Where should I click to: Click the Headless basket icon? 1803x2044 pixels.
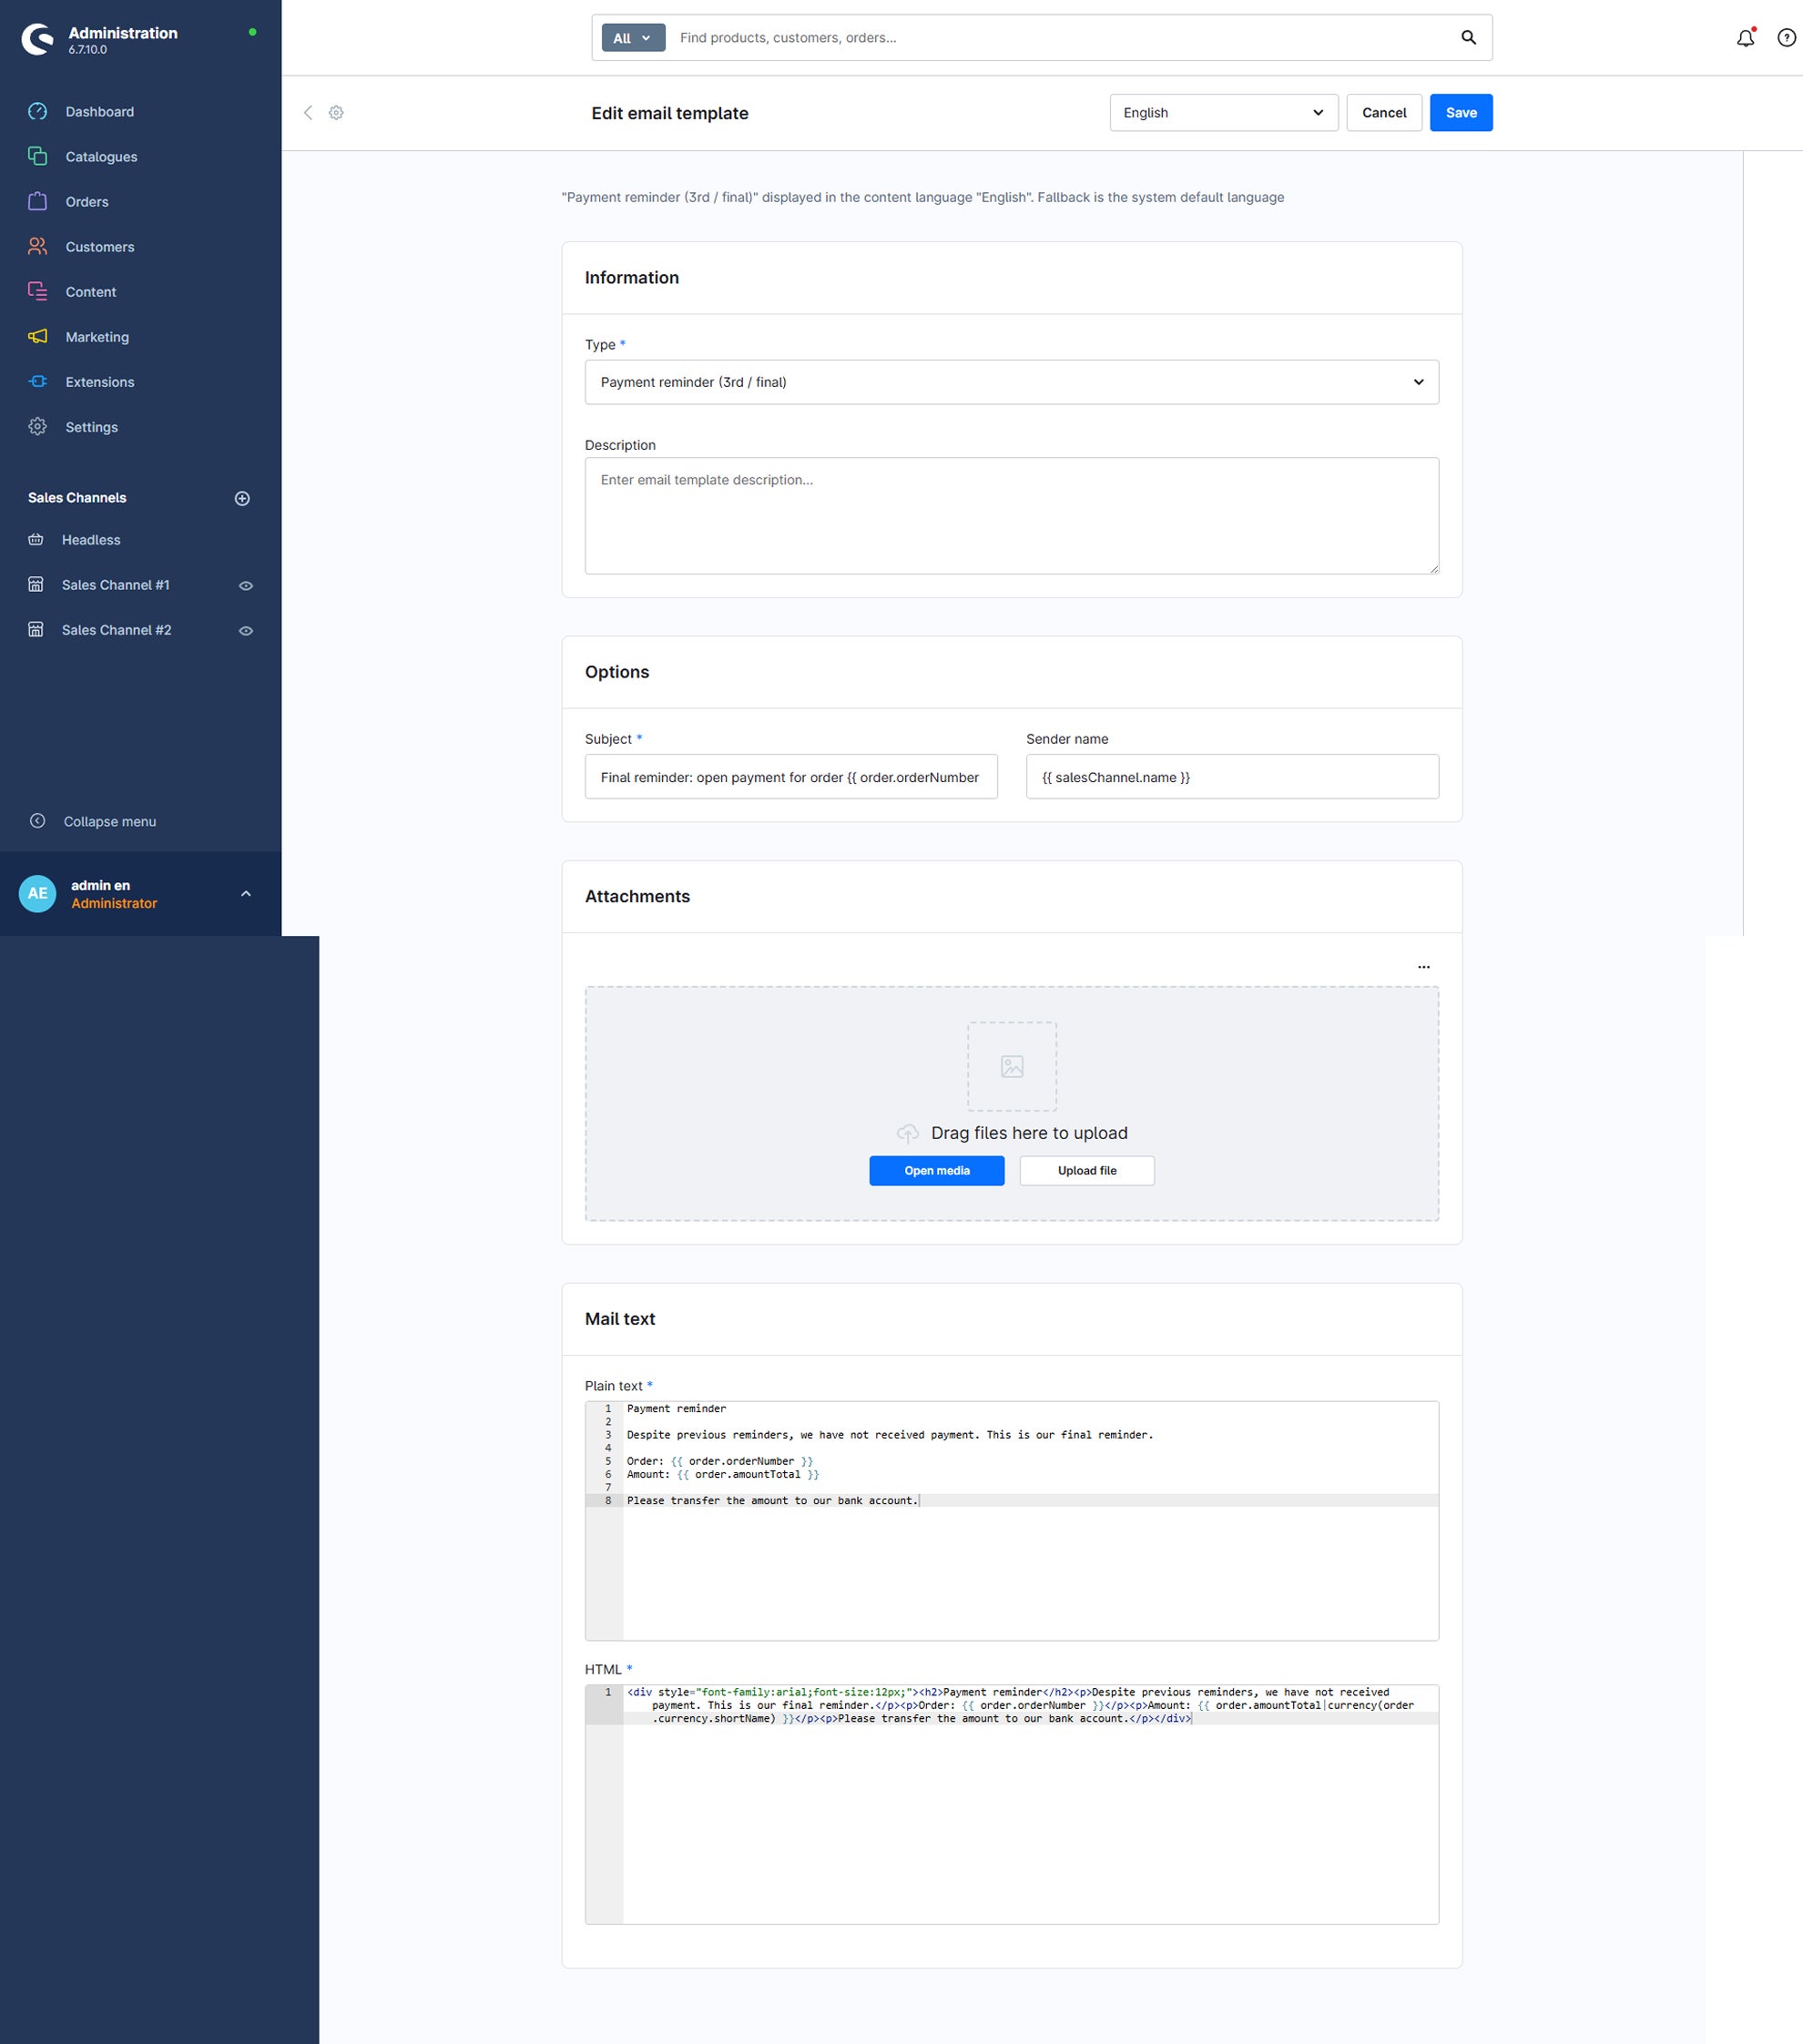point(36,539)
